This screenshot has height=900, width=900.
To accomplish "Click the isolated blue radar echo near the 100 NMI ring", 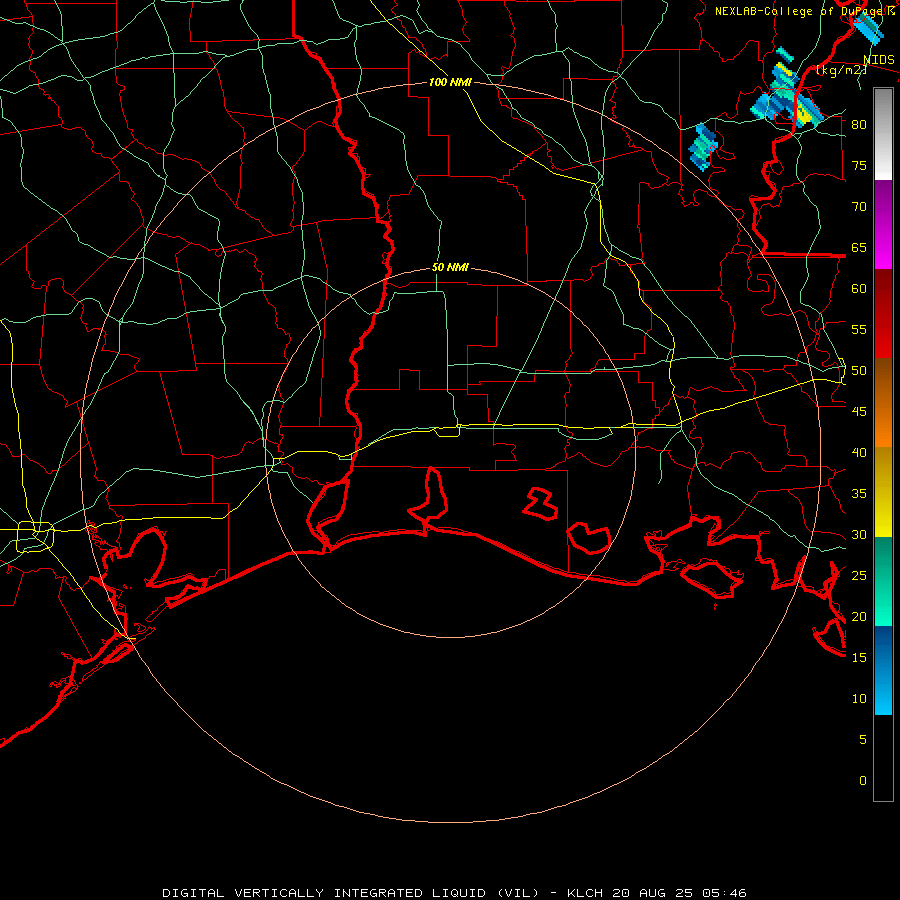I will (x=703, y=146).
